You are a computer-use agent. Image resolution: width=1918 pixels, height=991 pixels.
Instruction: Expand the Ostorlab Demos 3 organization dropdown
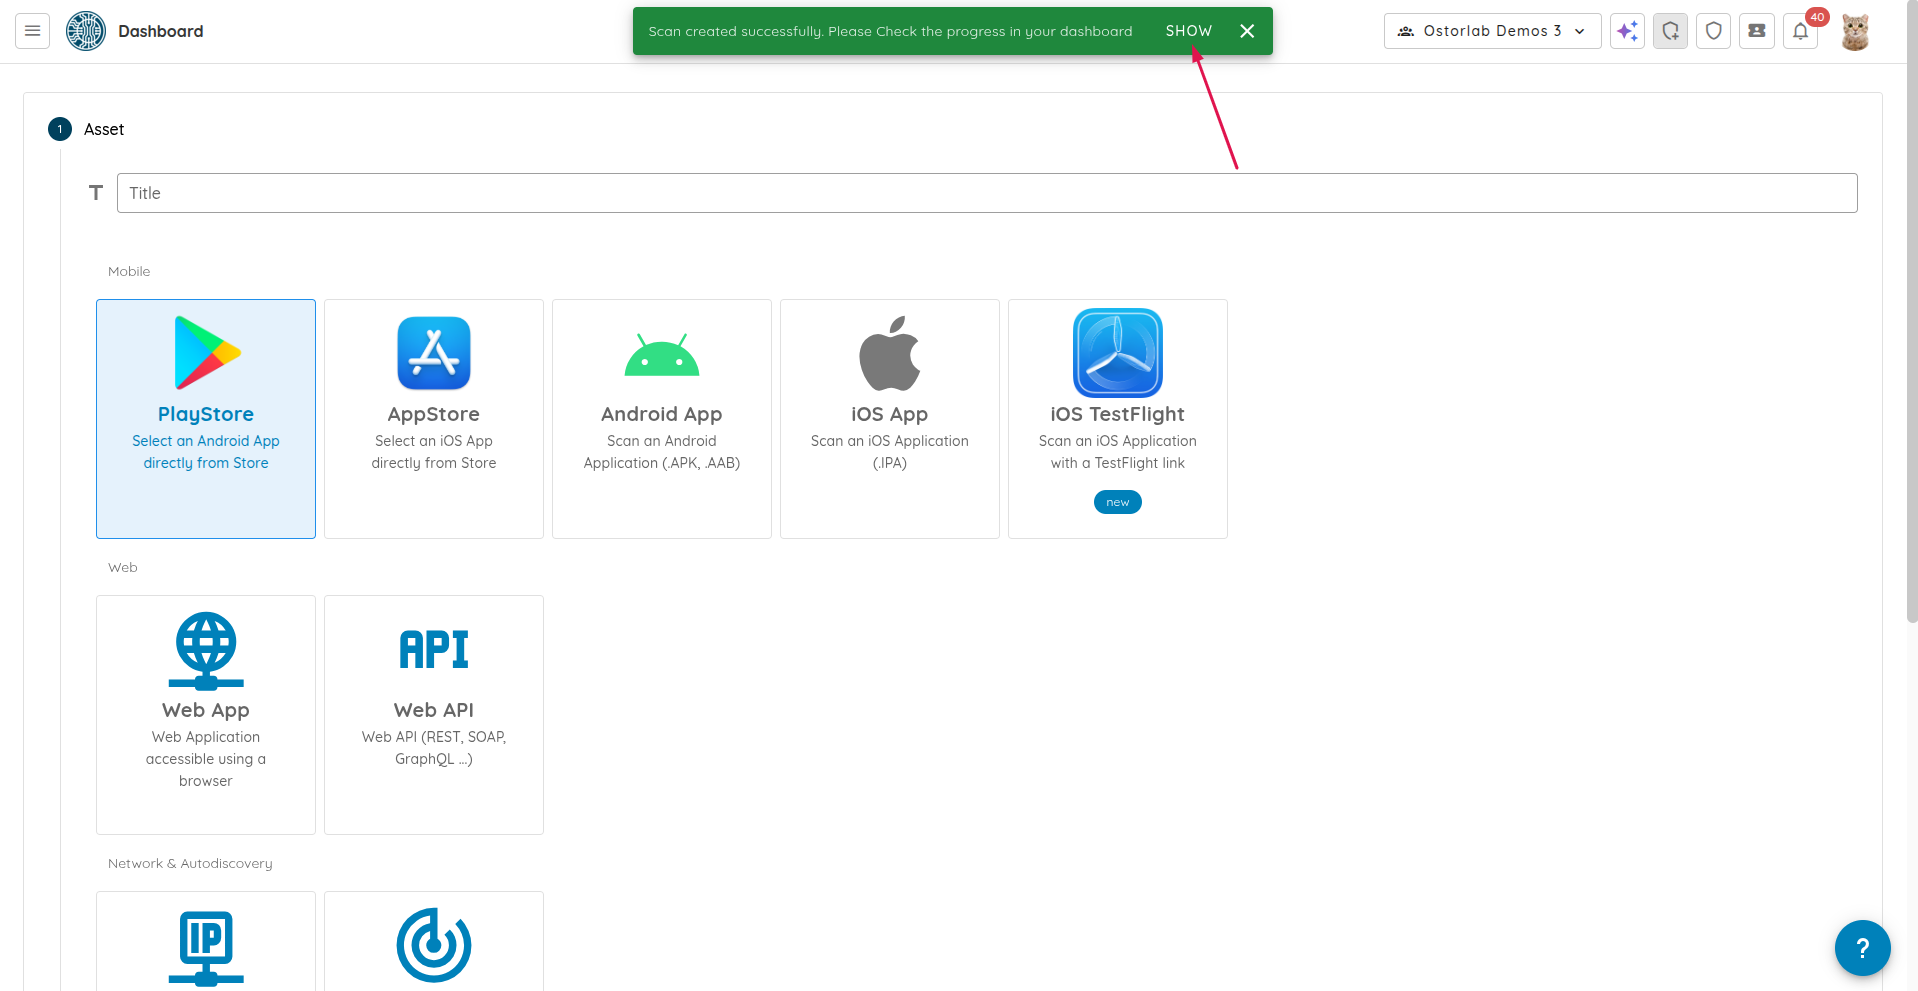(1492, 31)
